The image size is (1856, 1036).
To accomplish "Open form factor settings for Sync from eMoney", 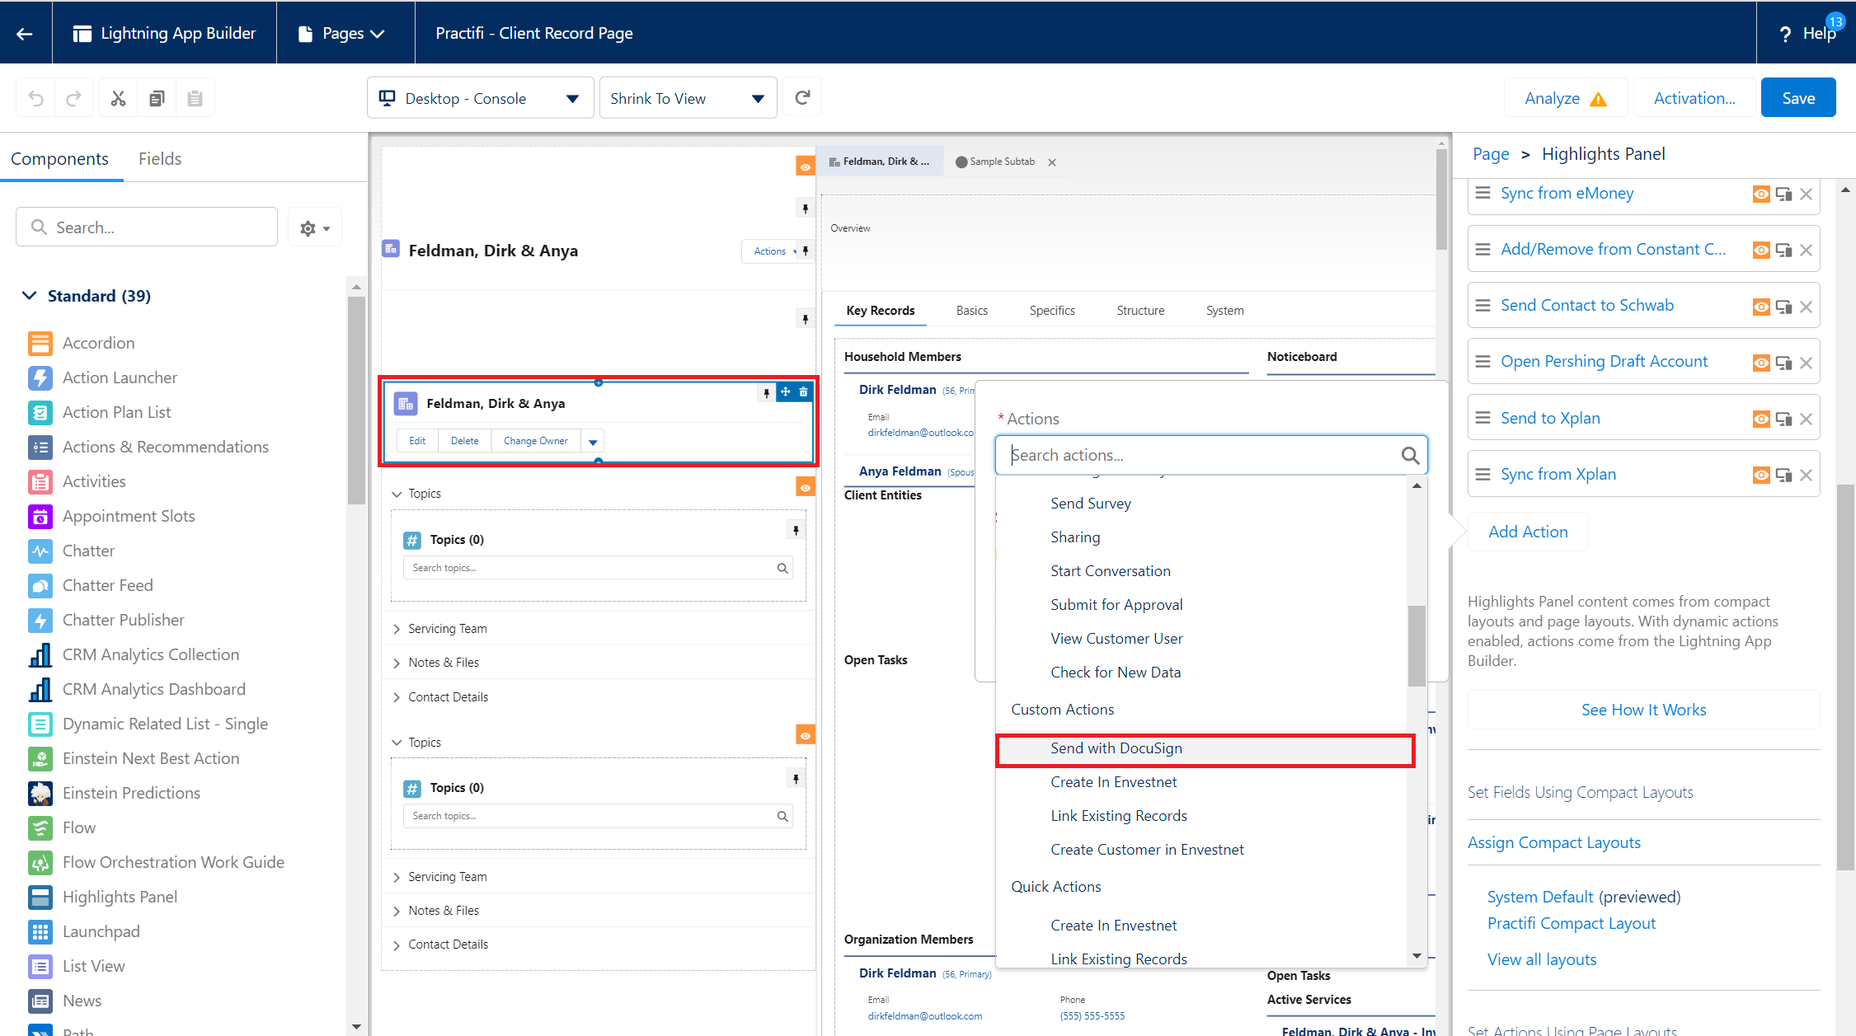I will [1784, 194].
